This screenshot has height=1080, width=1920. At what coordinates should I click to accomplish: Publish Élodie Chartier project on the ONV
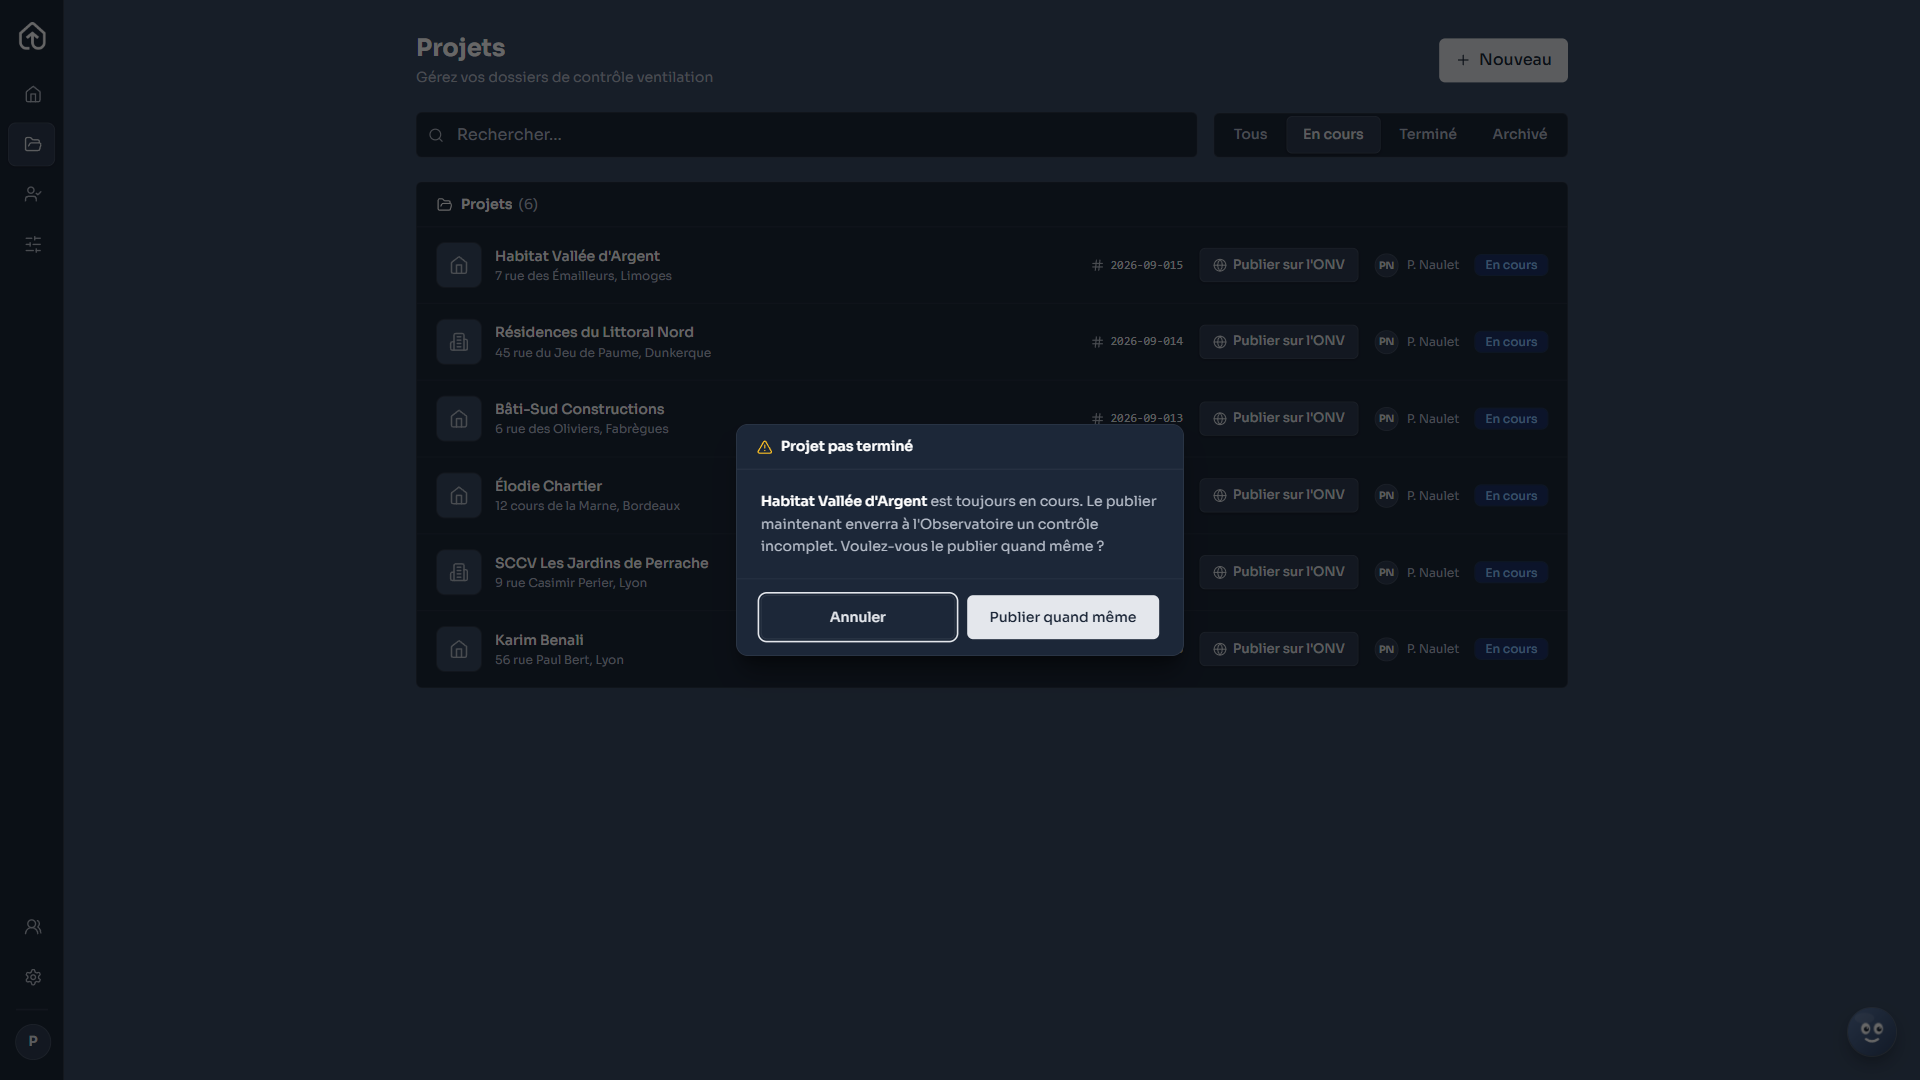1279,495
